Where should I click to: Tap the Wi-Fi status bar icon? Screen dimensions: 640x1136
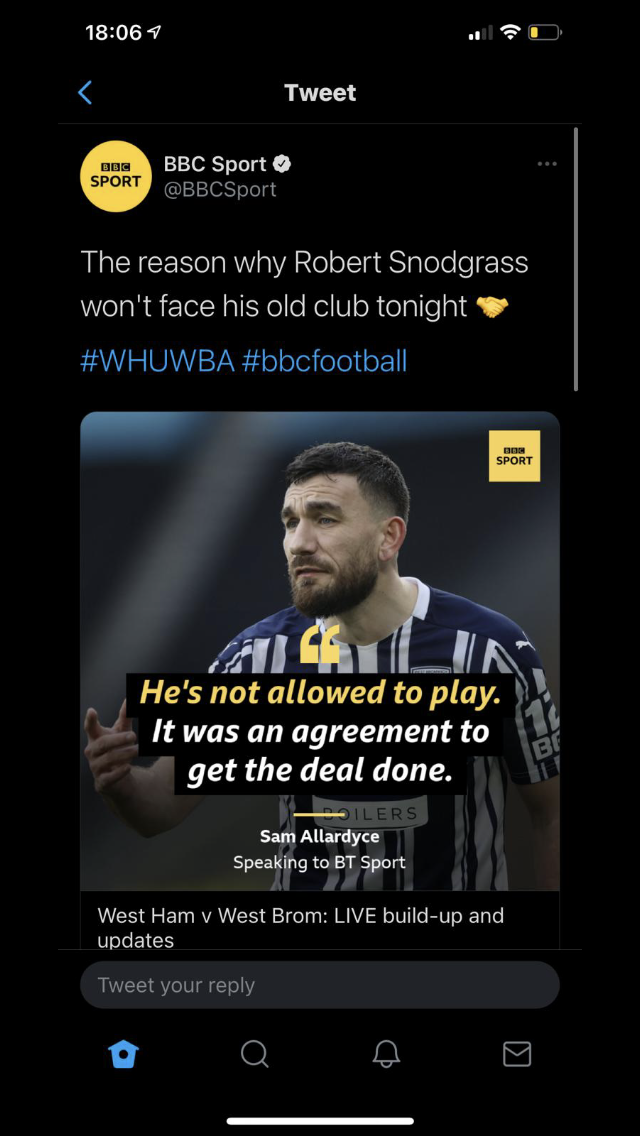[511, 33]
